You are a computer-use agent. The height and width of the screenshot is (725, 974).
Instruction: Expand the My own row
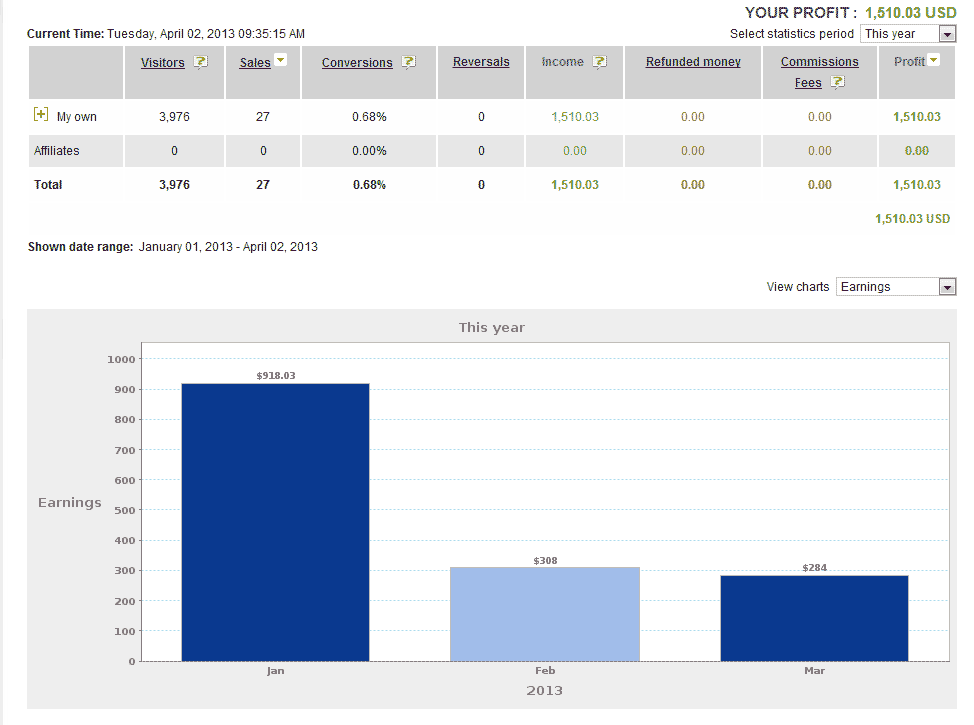coord(41,115)
